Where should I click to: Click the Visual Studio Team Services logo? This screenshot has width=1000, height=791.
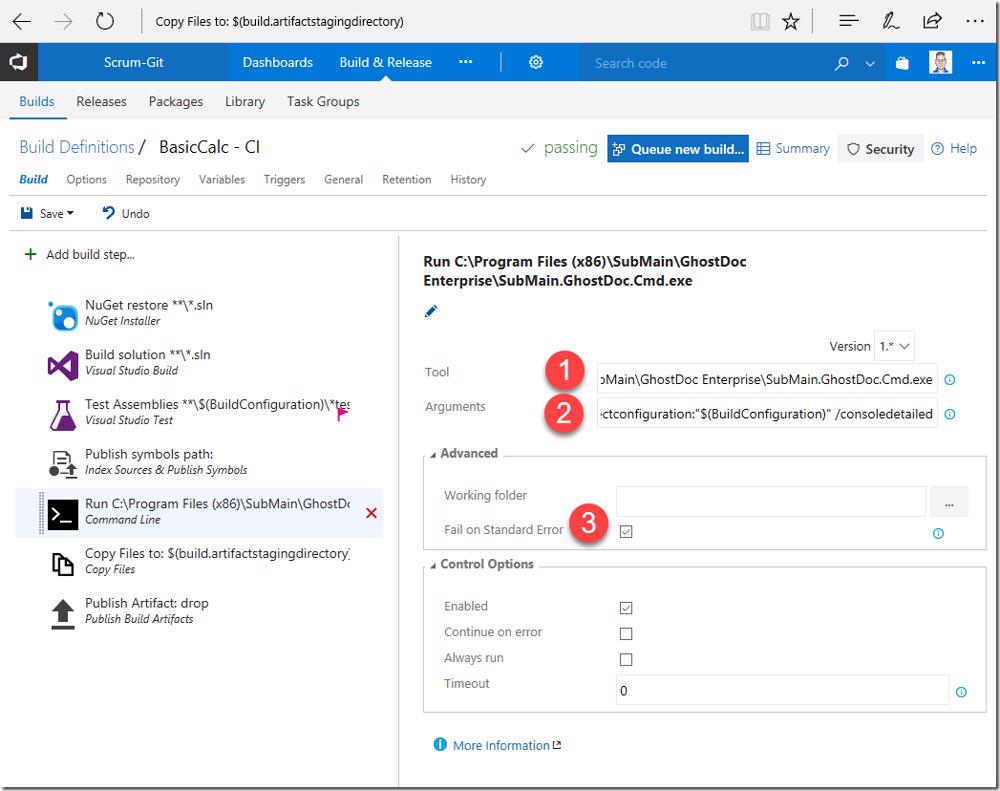[x=18, y=62]
